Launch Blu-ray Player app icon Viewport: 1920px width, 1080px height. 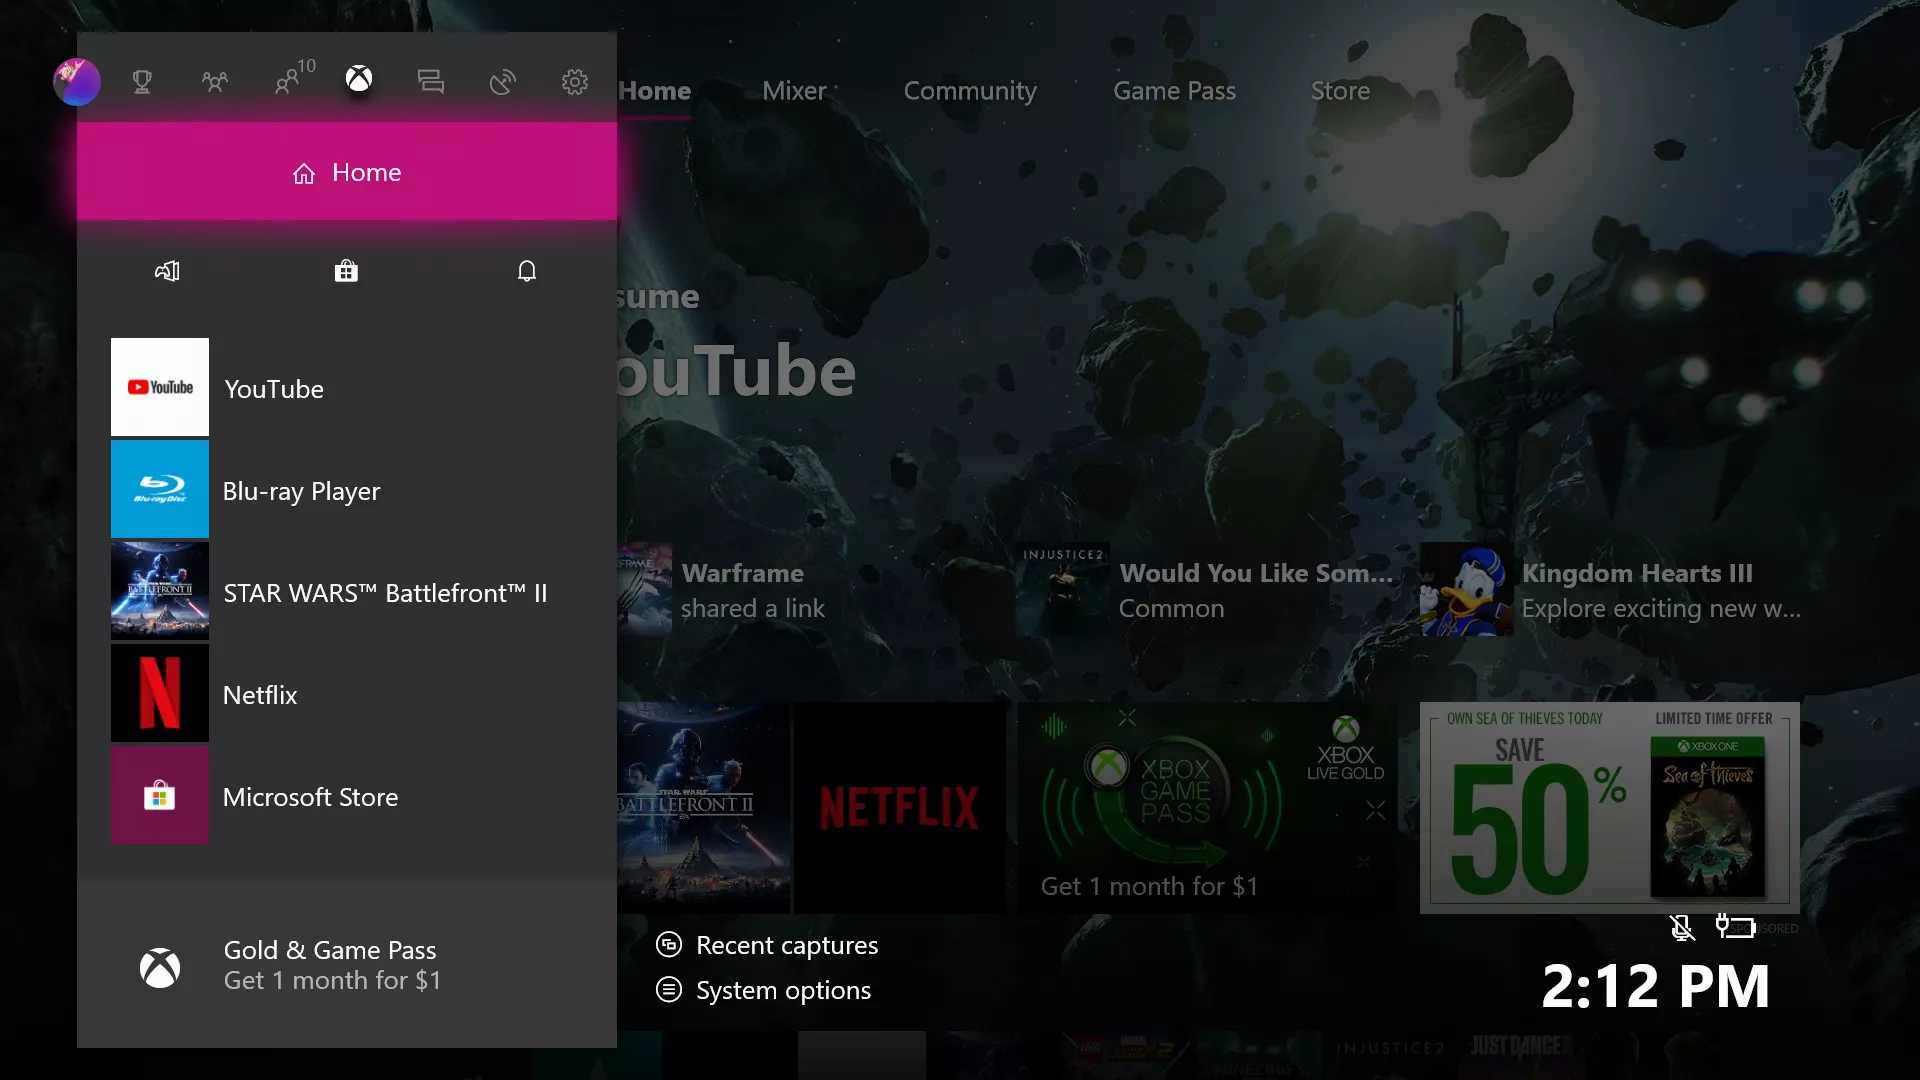click(x=160, y=490)
